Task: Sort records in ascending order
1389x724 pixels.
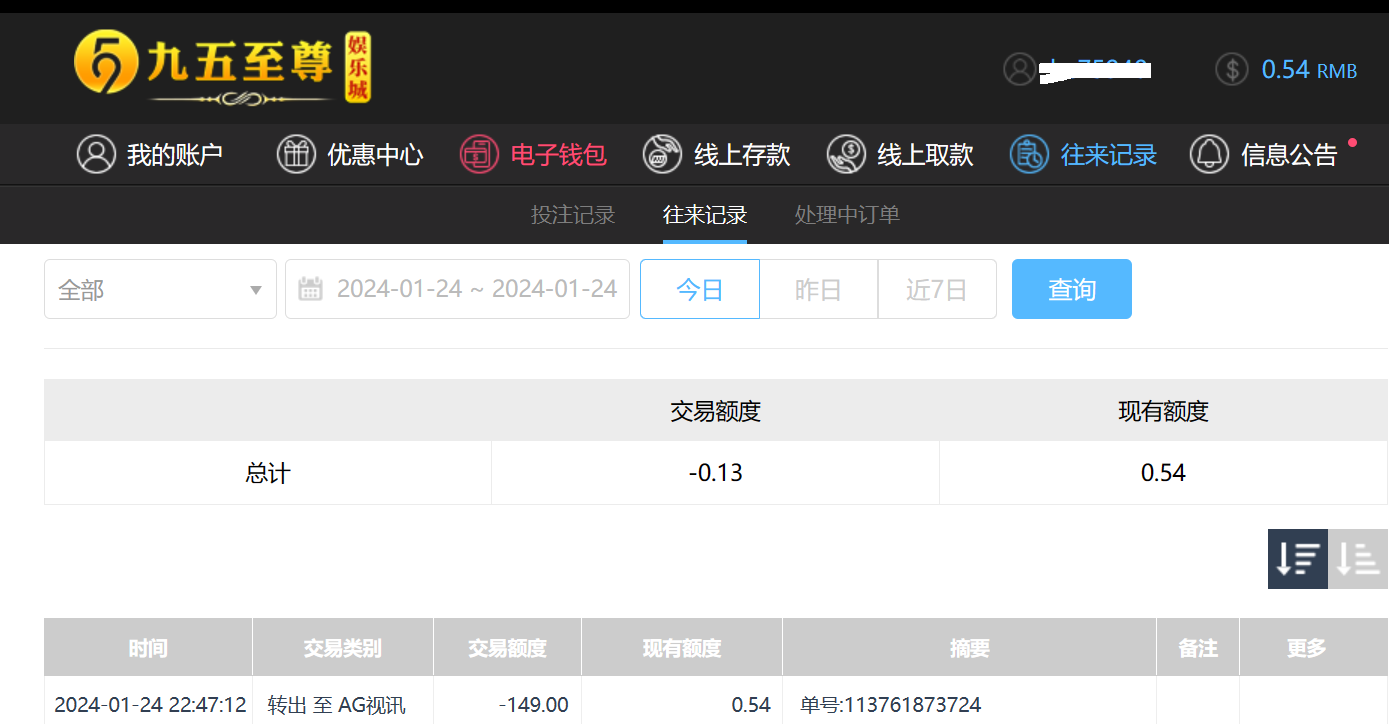Action: click(1358, 559)
